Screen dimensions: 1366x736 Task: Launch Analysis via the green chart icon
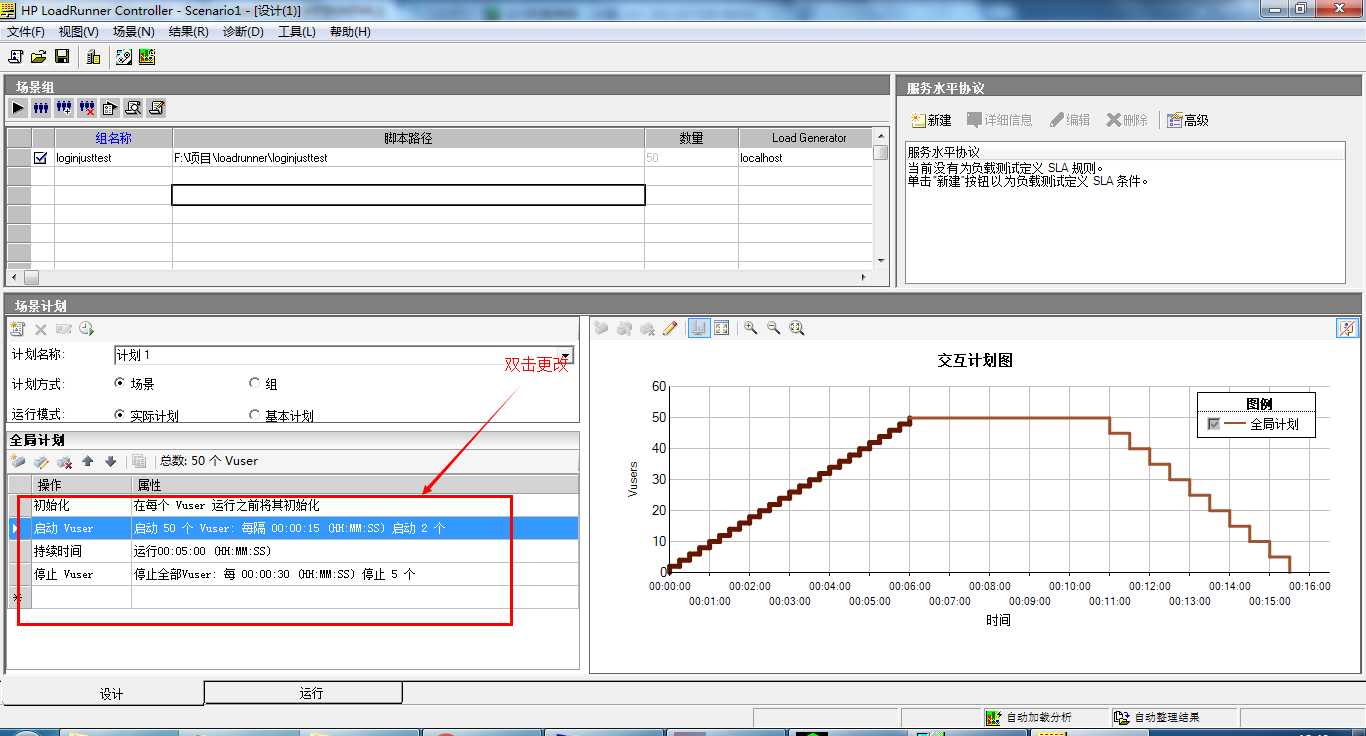point(147,57)
